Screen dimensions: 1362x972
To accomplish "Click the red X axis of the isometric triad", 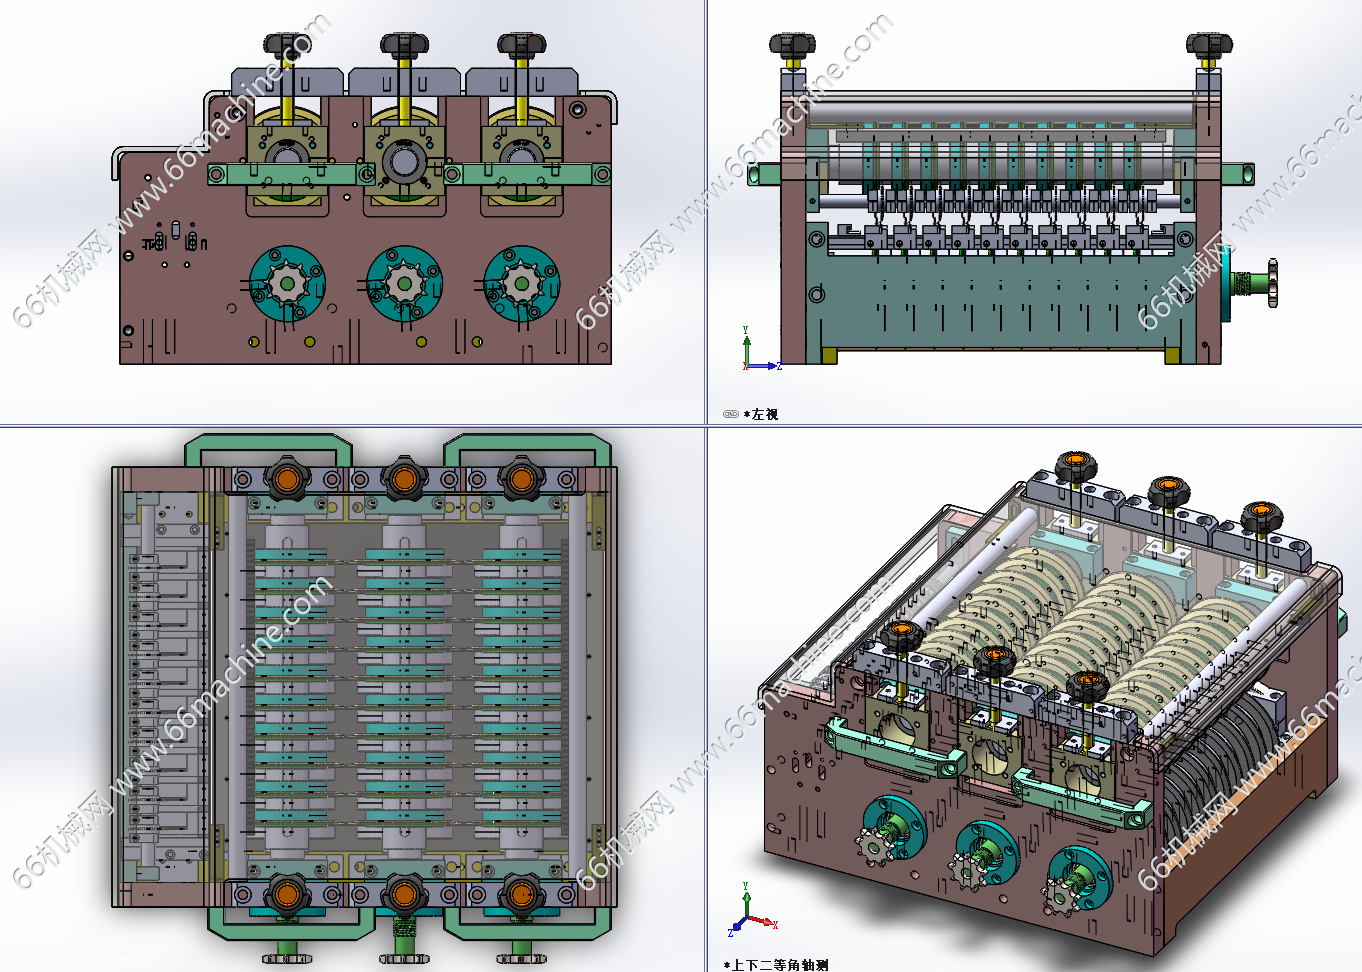I will 763,921.
